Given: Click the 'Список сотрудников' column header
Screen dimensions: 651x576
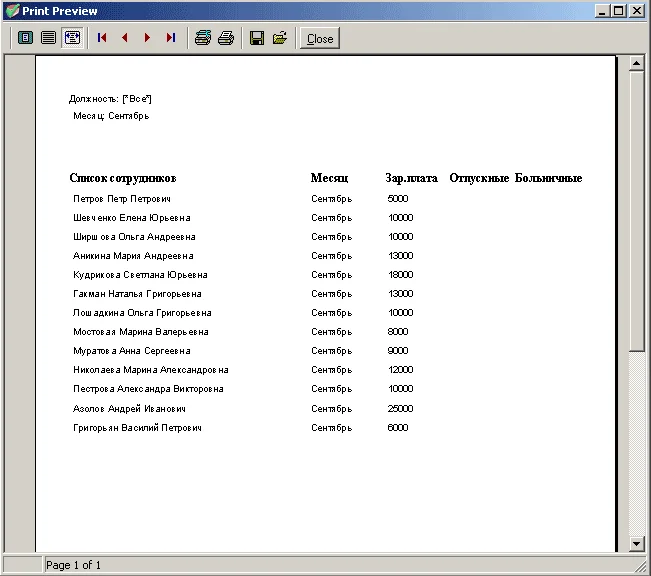Looking at the screenshot, I should (123, 178).
